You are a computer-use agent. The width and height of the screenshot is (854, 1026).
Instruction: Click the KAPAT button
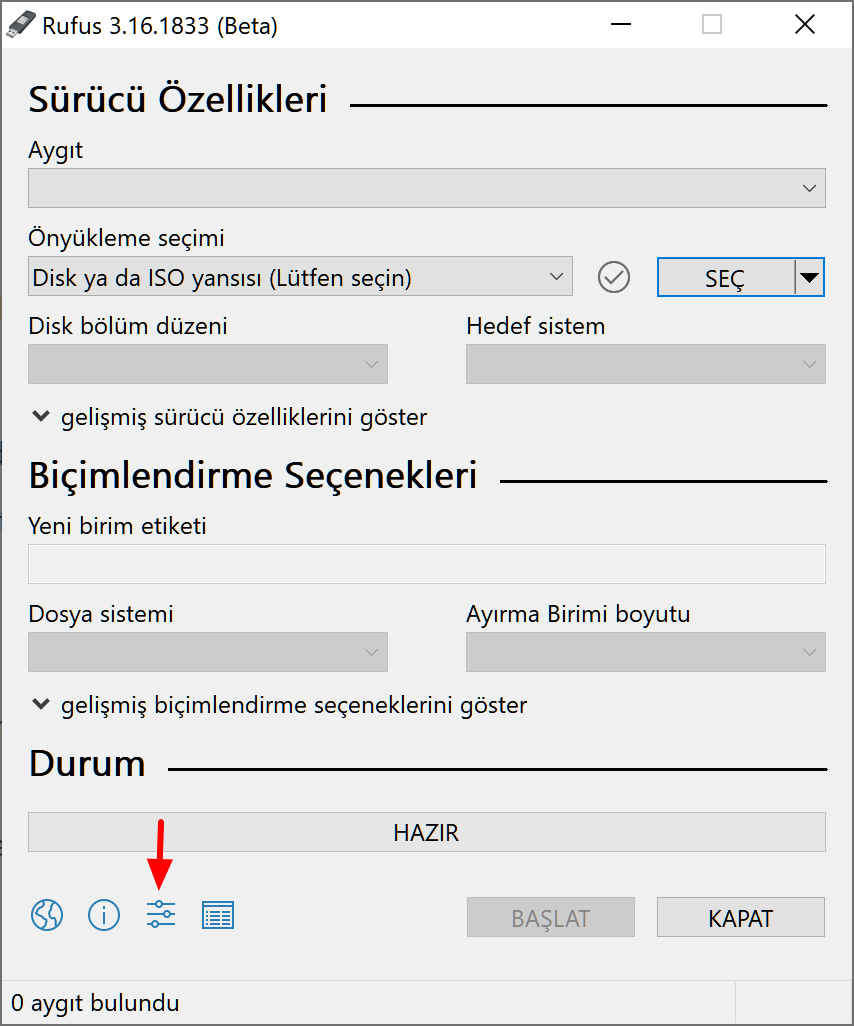point(741,917)
